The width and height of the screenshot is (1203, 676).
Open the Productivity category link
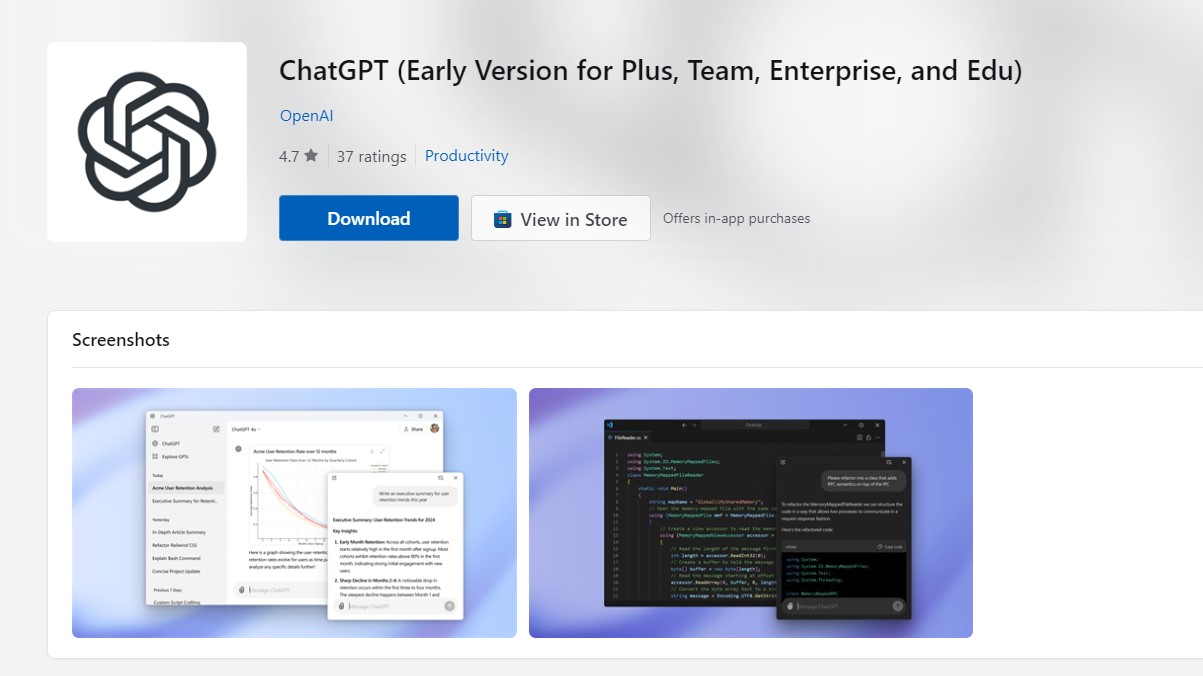tap(466, 156)
